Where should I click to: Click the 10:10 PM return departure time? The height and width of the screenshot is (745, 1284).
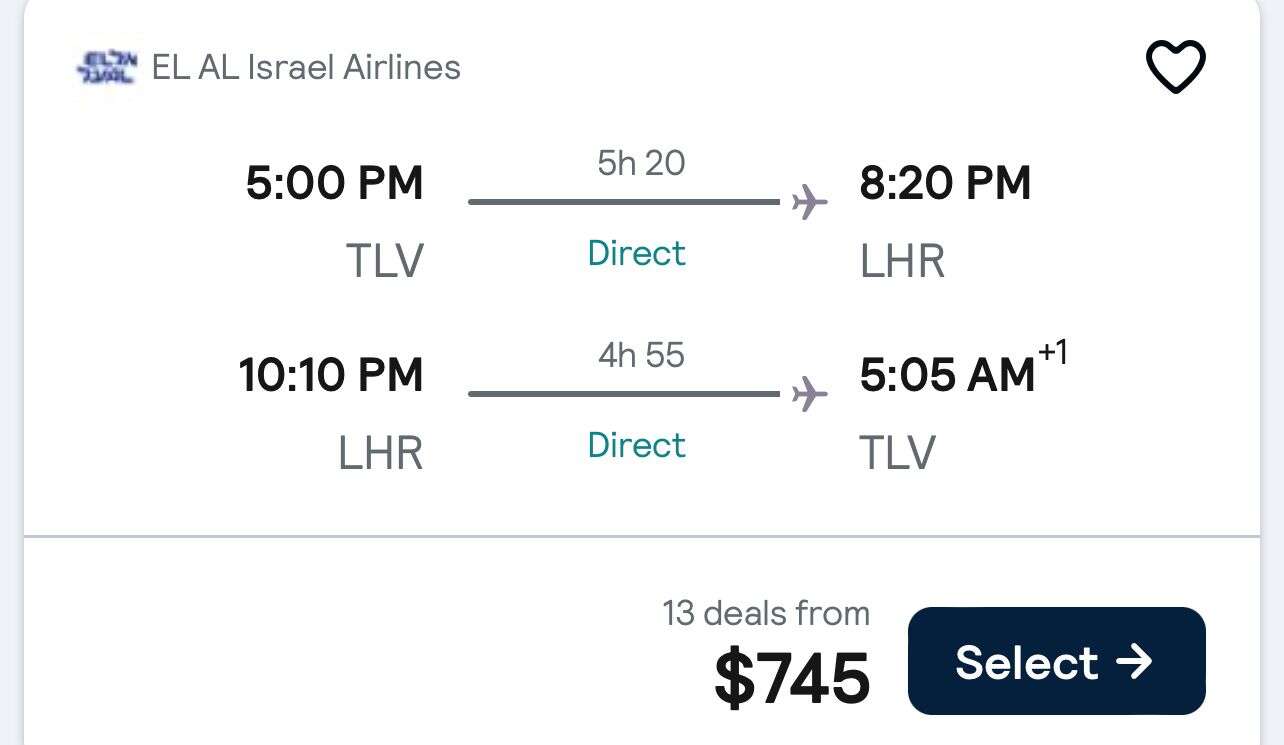(x=331, y=375)
